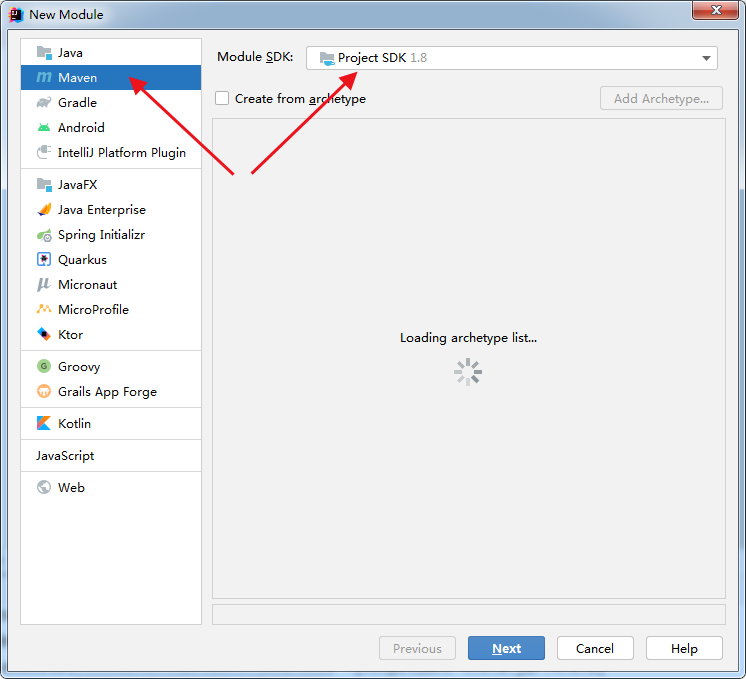Choose Android label in the list
This screenshot has width=746, height=679.
pyautogui.click(x=81, y=128)
